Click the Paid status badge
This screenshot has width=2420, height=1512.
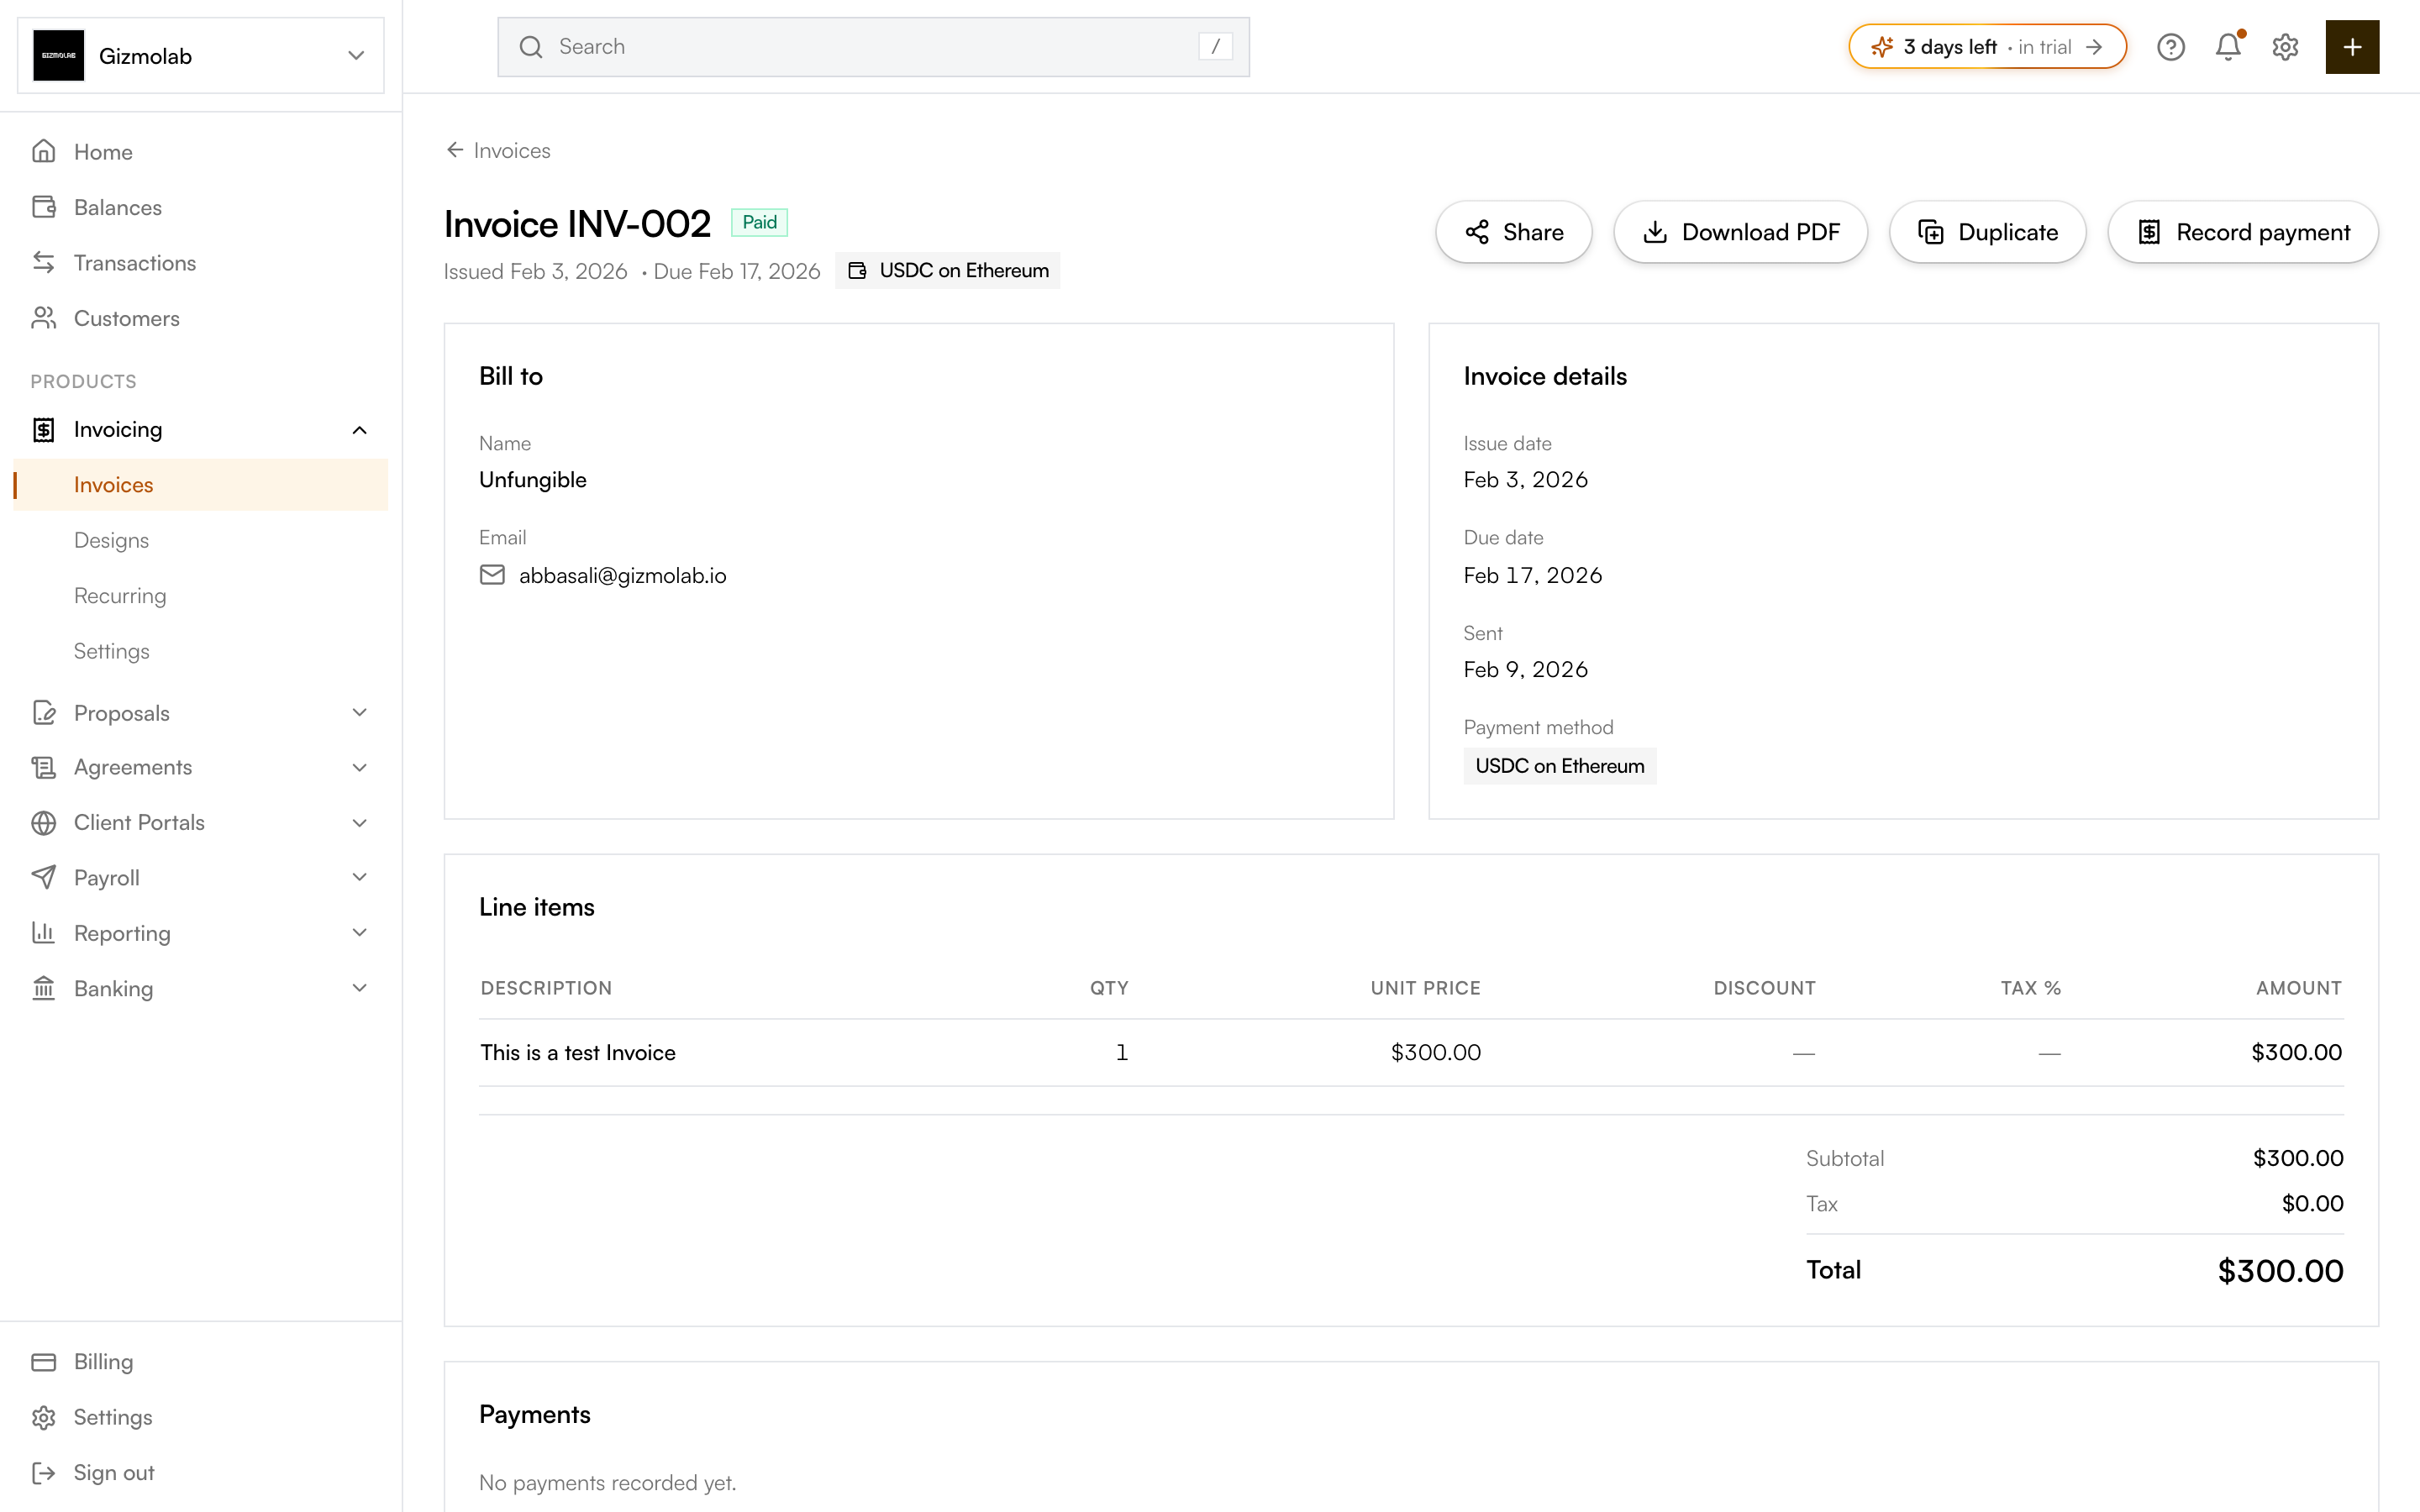click(x=759, y=222)
